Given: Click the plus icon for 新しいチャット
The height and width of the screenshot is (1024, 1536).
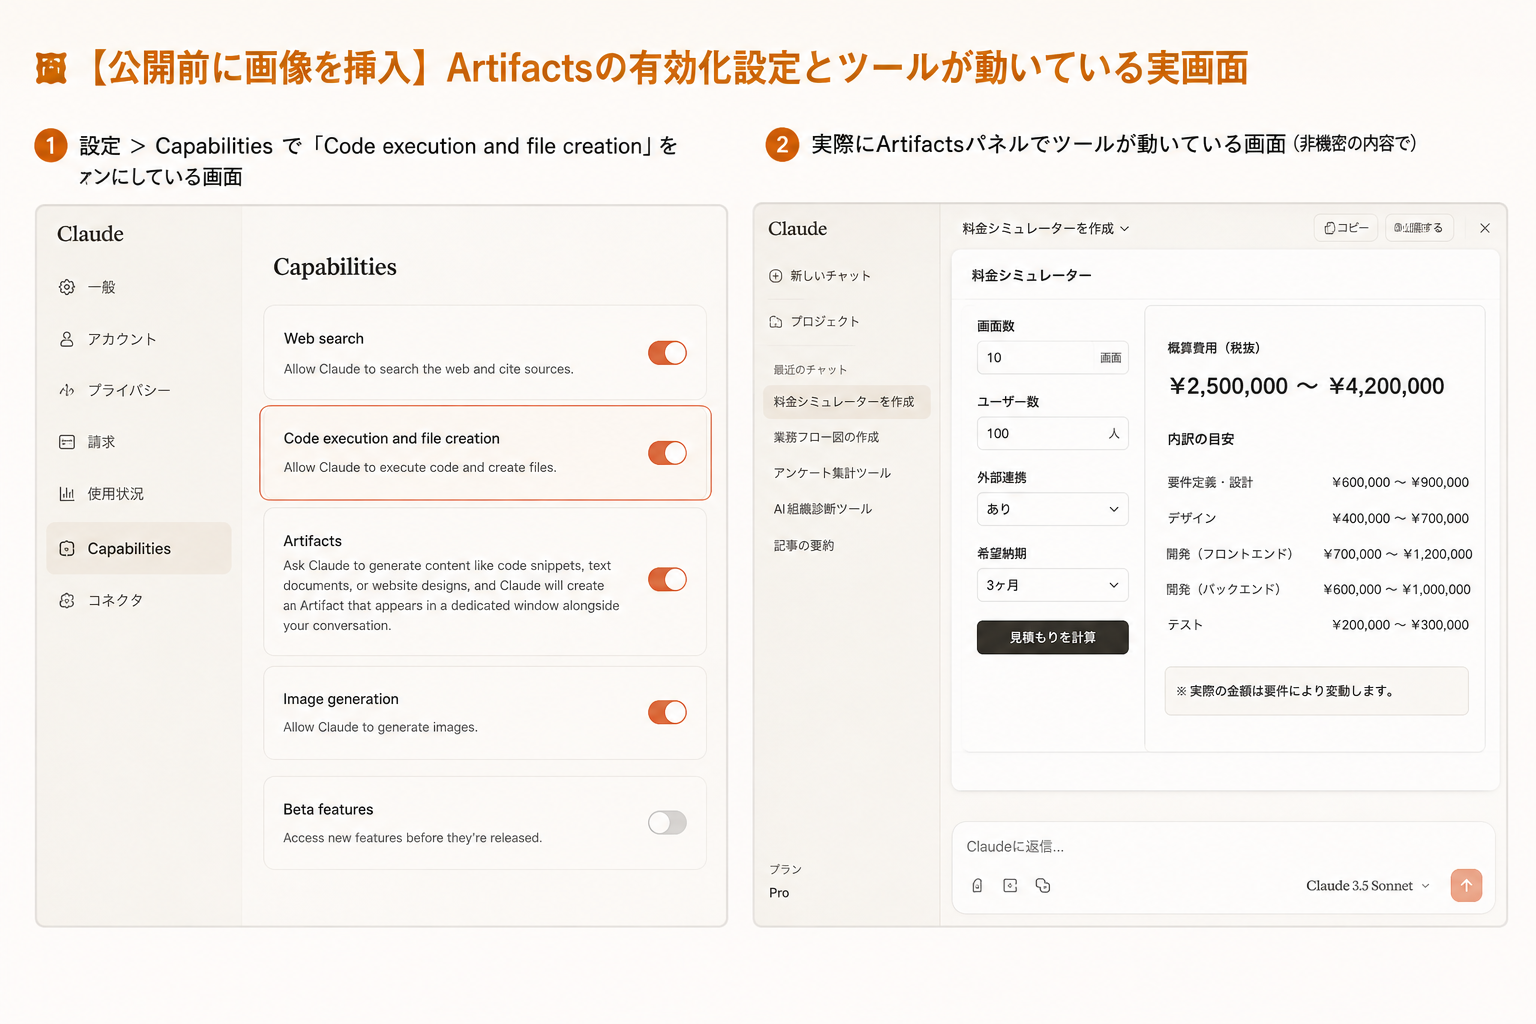Looking at the screenshot, I should pyautogui.click(x=776, y=276).
